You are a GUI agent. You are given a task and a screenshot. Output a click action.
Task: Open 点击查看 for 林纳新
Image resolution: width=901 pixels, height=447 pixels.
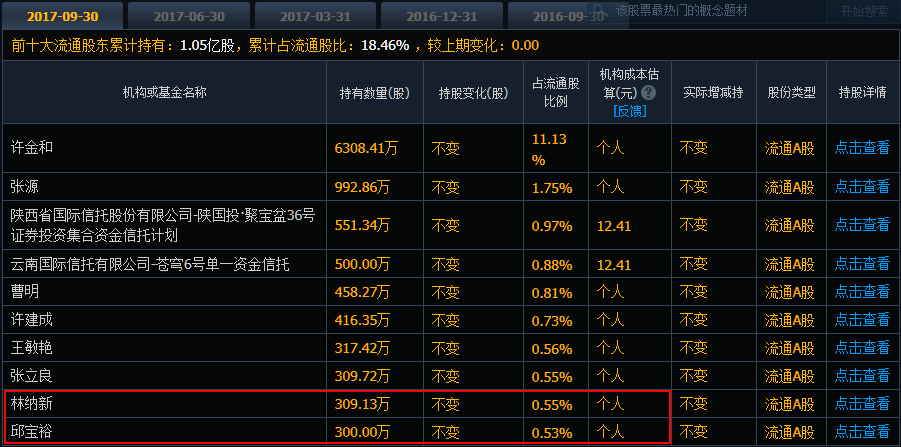click(862, 404)
